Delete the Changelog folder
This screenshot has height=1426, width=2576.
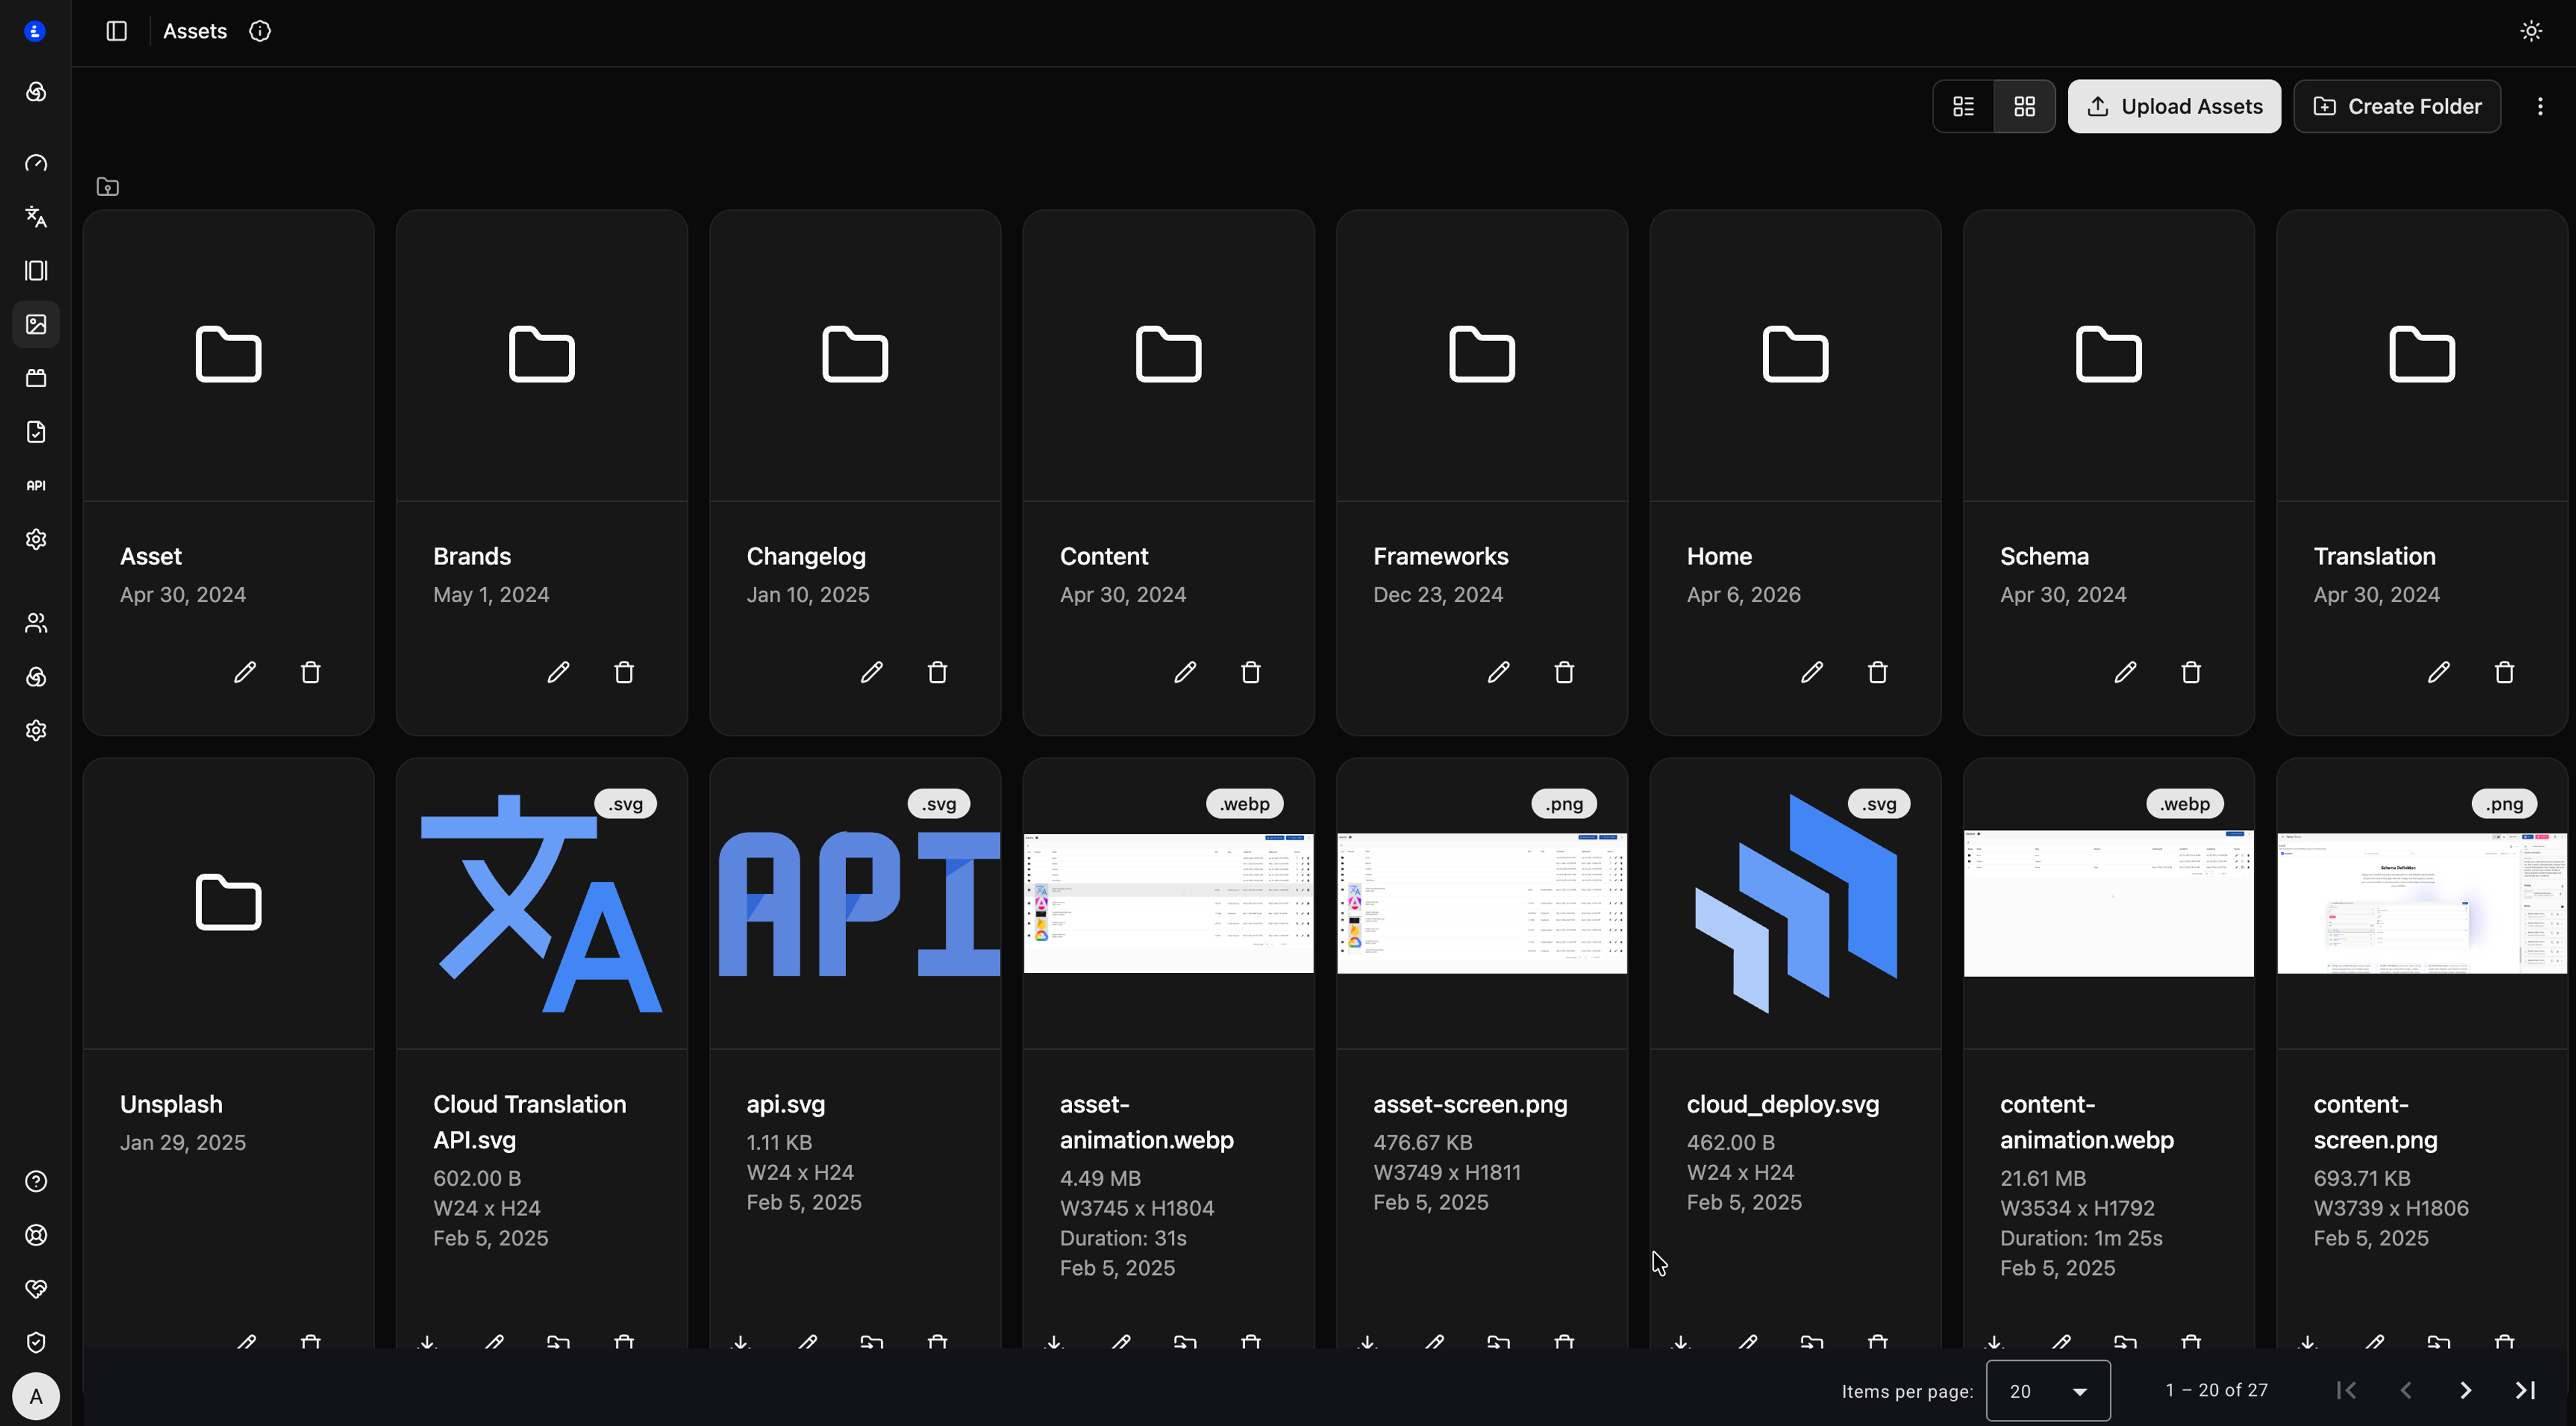coord(938,672)
